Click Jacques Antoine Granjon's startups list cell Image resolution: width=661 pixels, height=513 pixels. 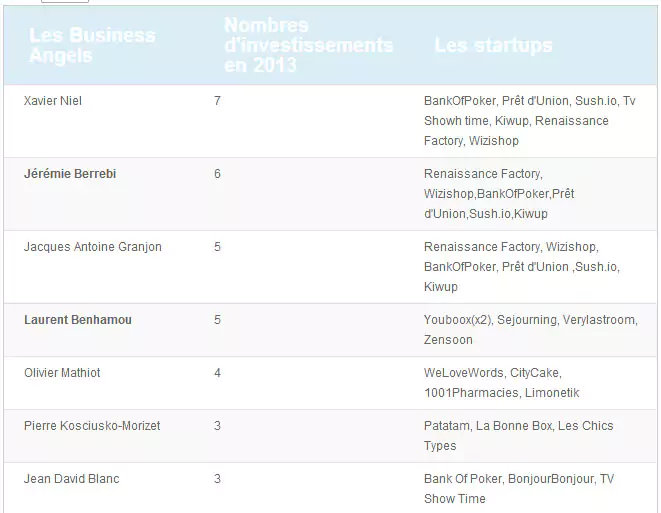[523, 267]
